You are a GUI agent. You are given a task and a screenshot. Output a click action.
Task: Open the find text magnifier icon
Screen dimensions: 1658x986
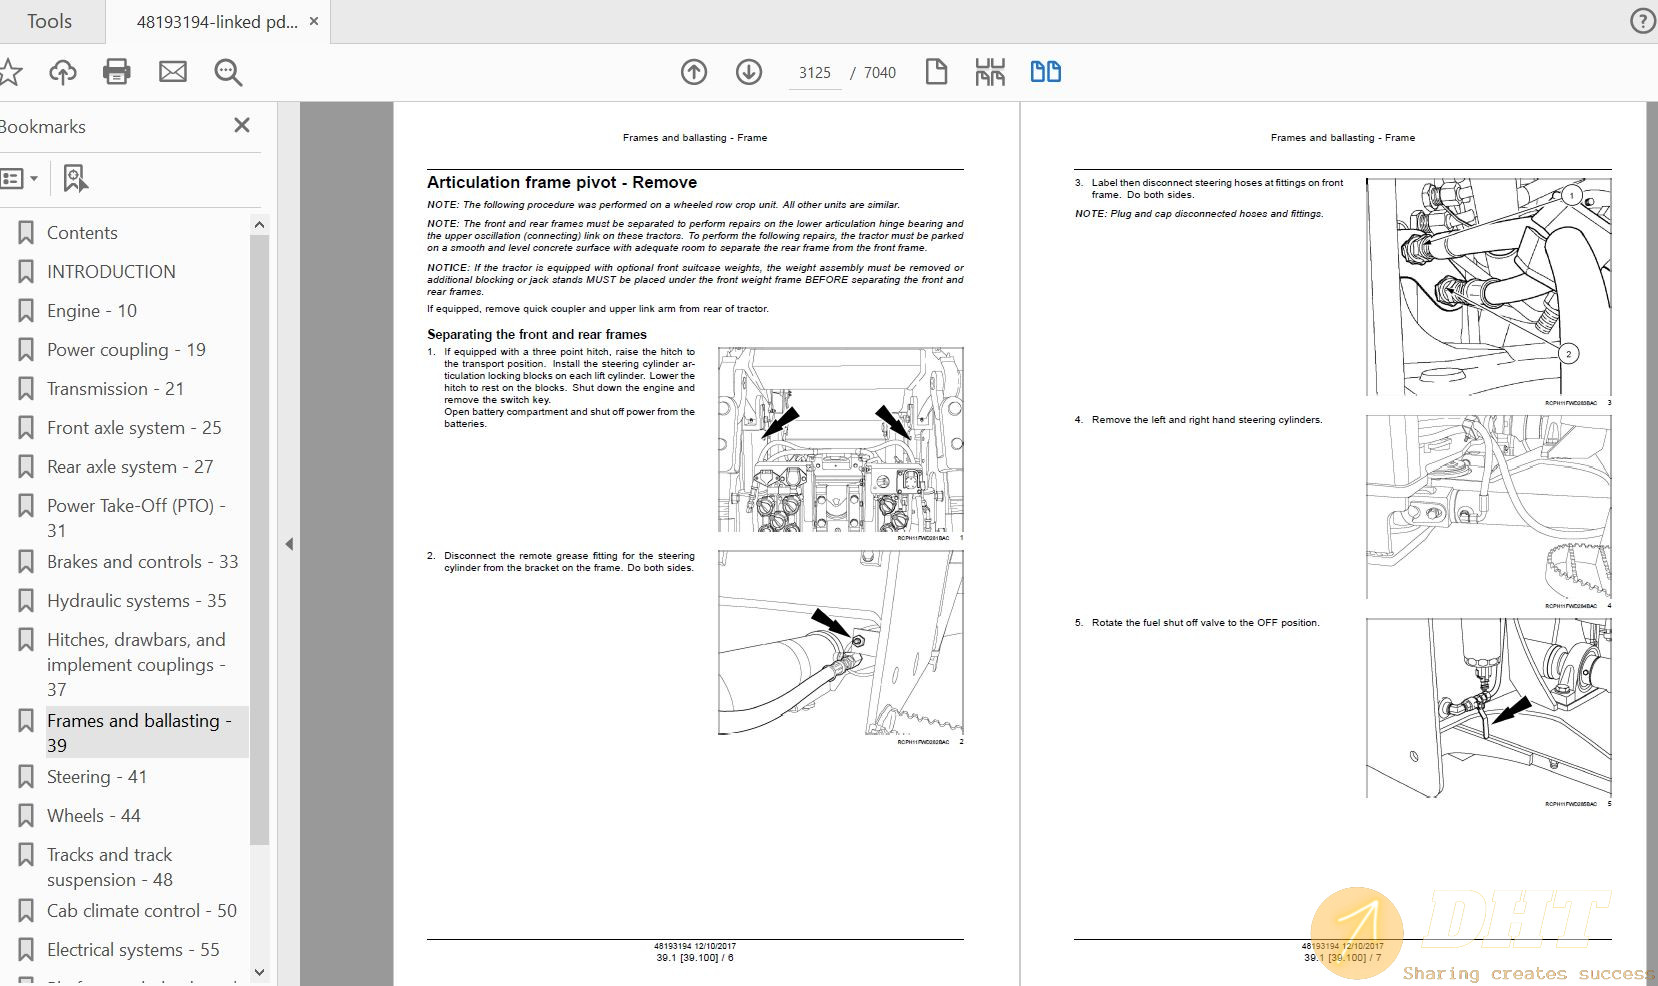click(x=228, y=72)
